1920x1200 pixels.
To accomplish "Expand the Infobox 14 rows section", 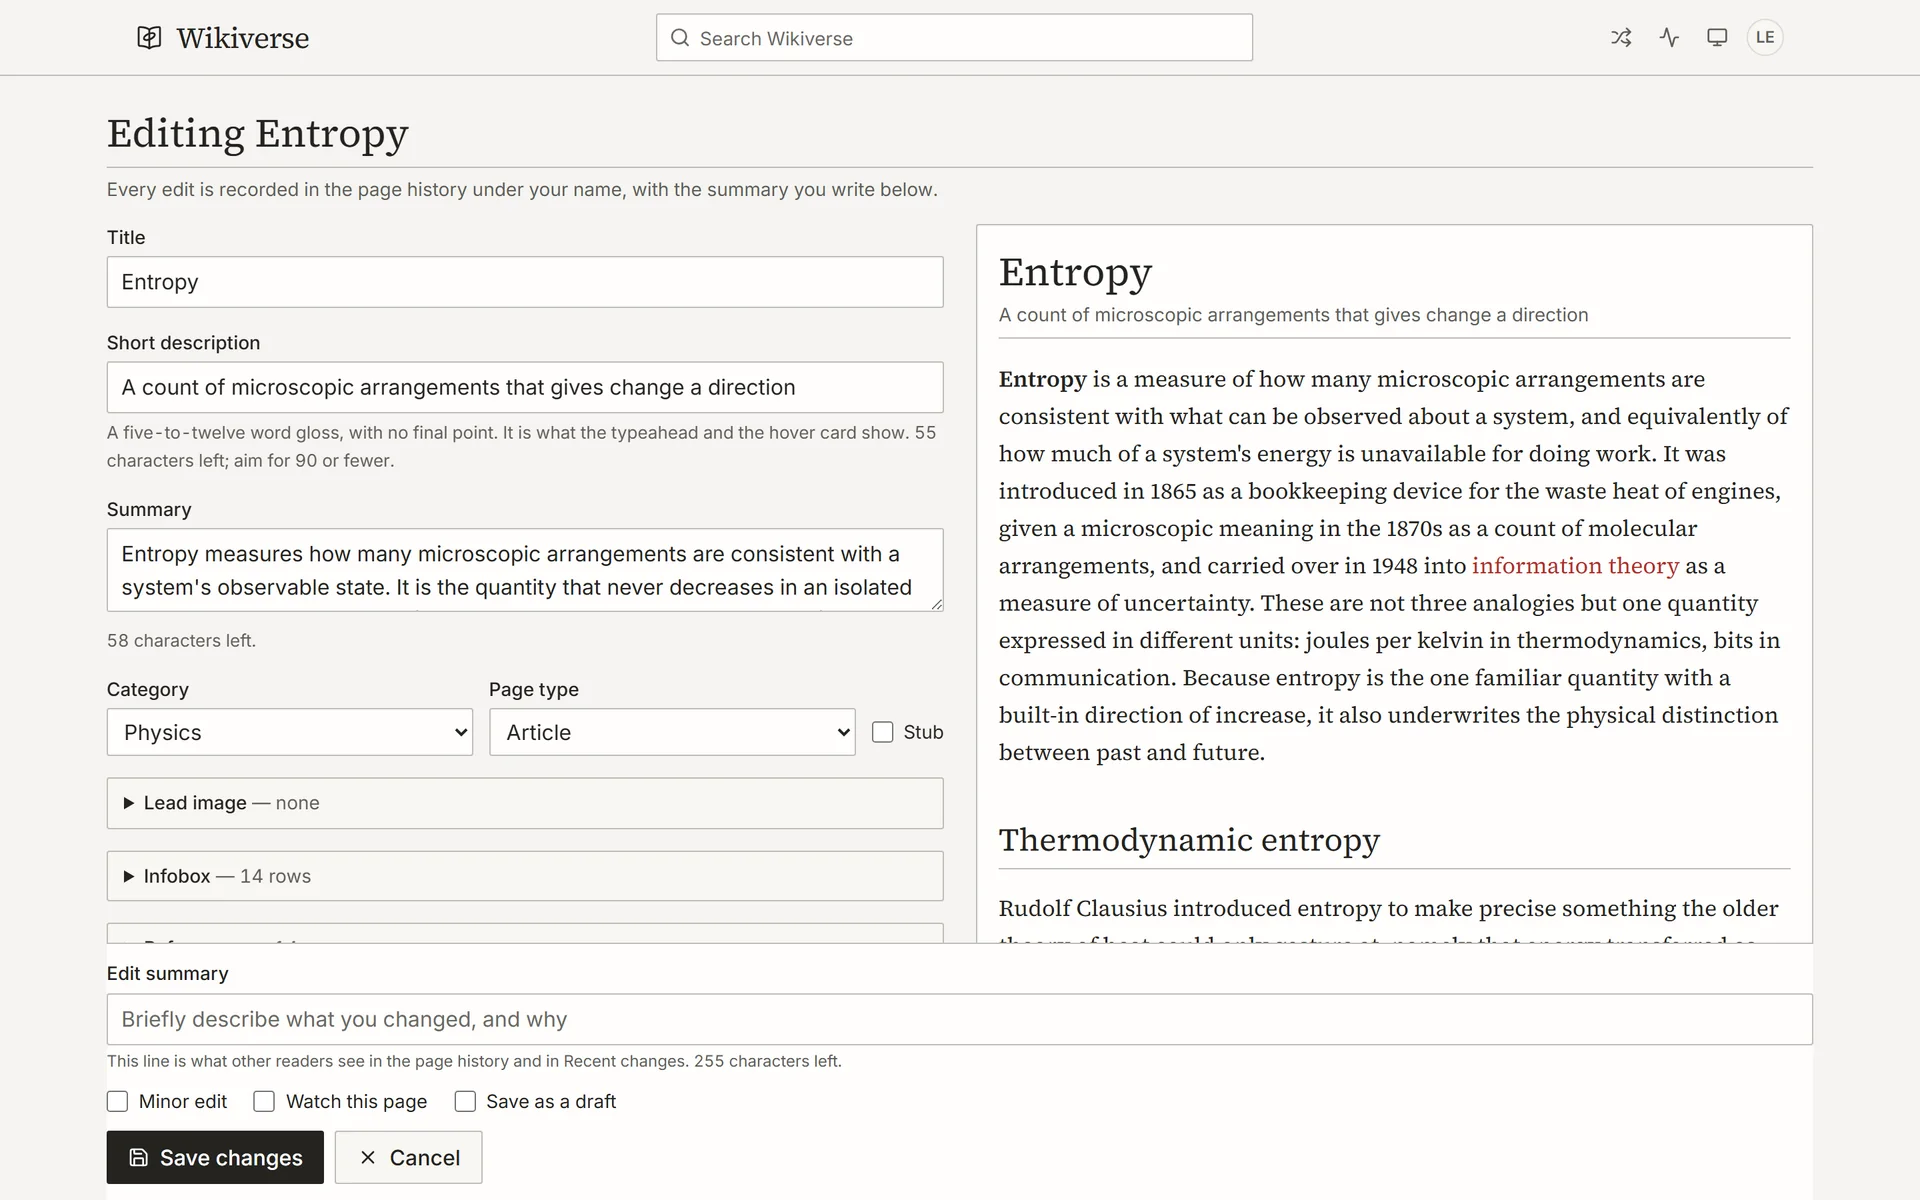I will pyautogui.click(x=525, y=876).
